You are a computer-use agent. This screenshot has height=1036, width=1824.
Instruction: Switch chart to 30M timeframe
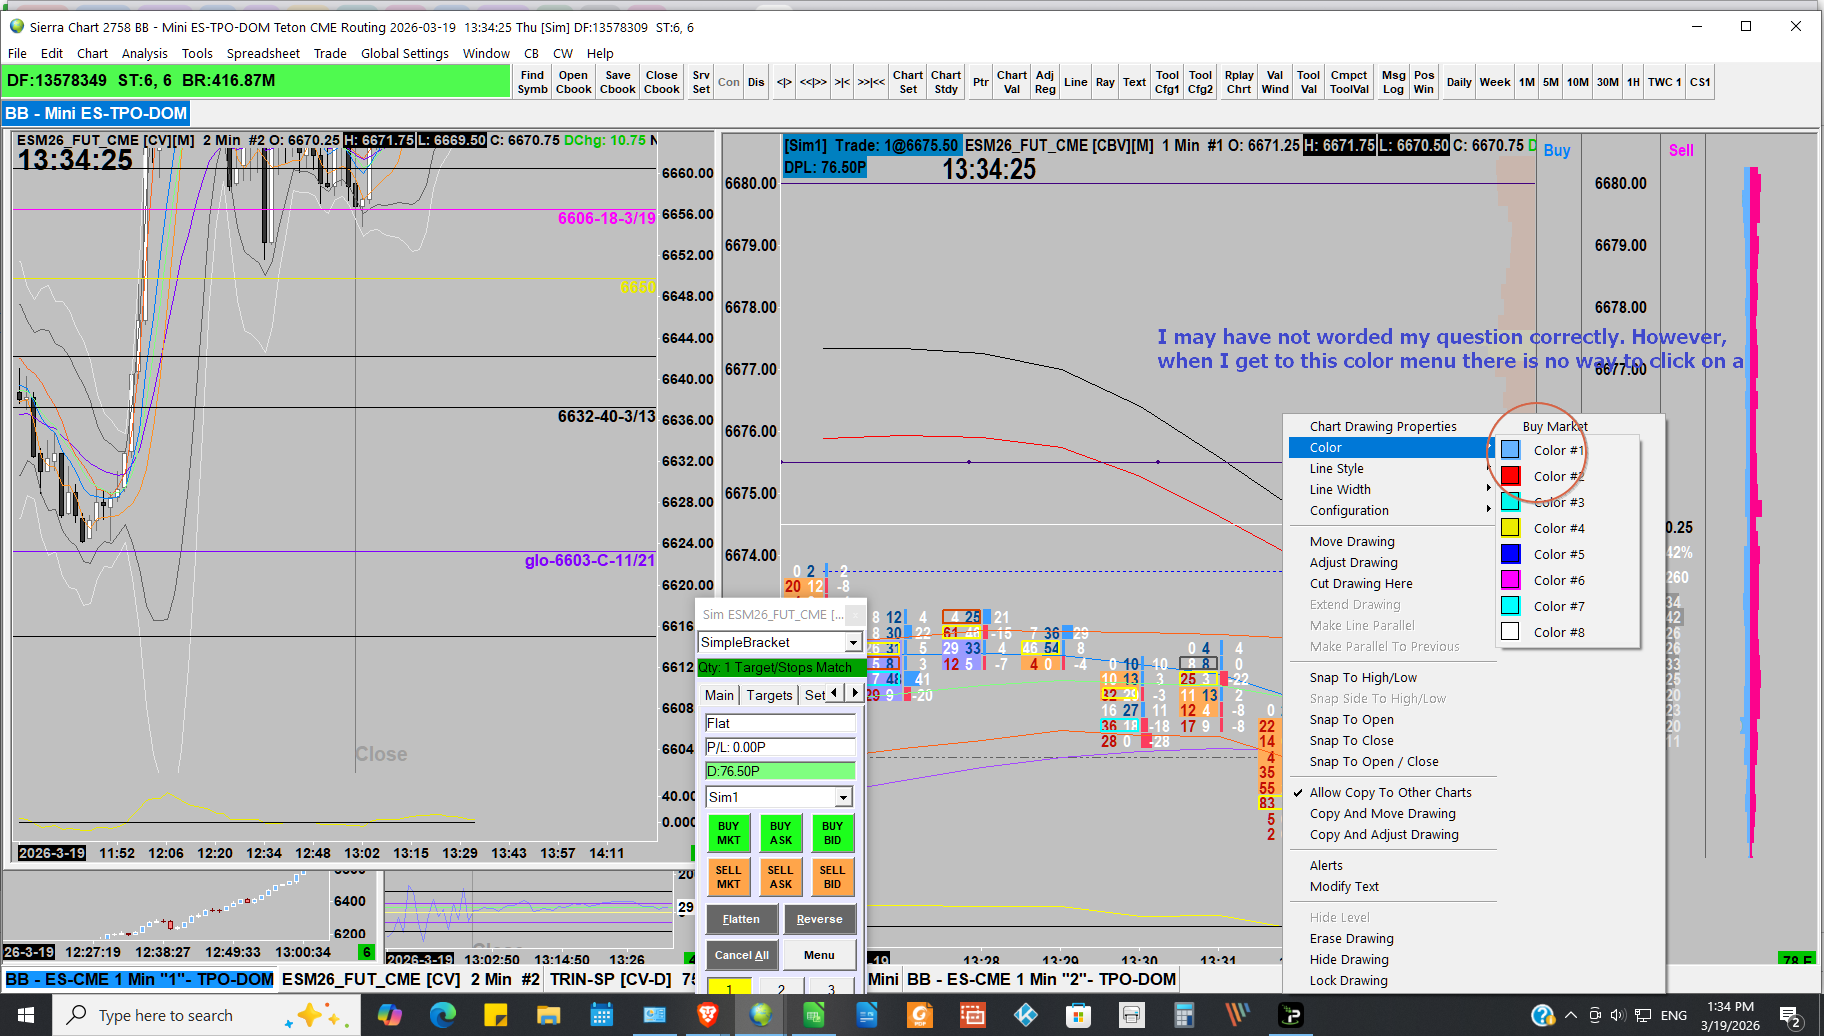(1607, 82)
